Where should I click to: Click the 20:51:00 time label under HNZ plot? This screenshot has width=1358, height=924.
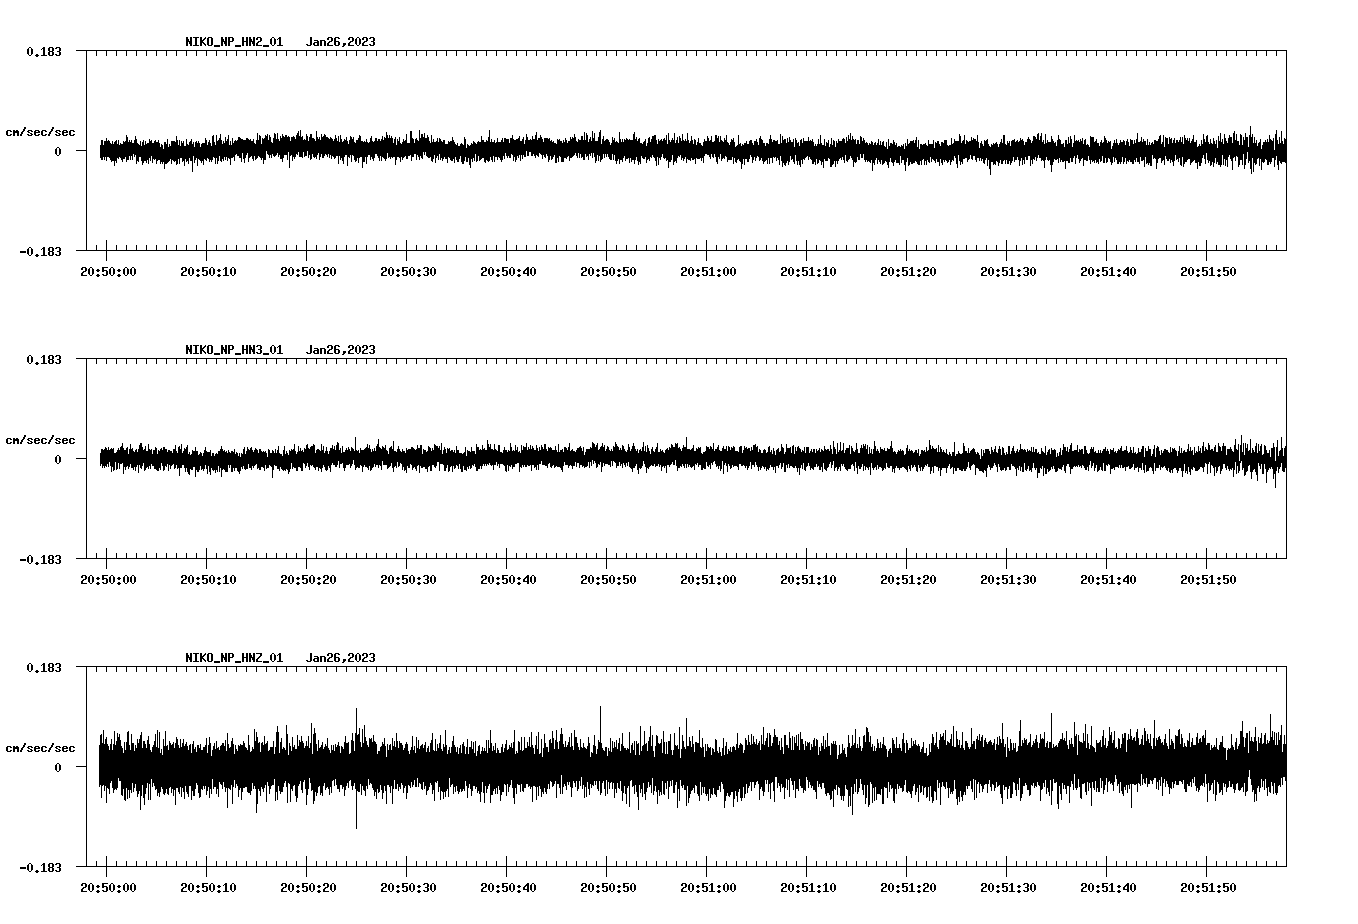708,888
